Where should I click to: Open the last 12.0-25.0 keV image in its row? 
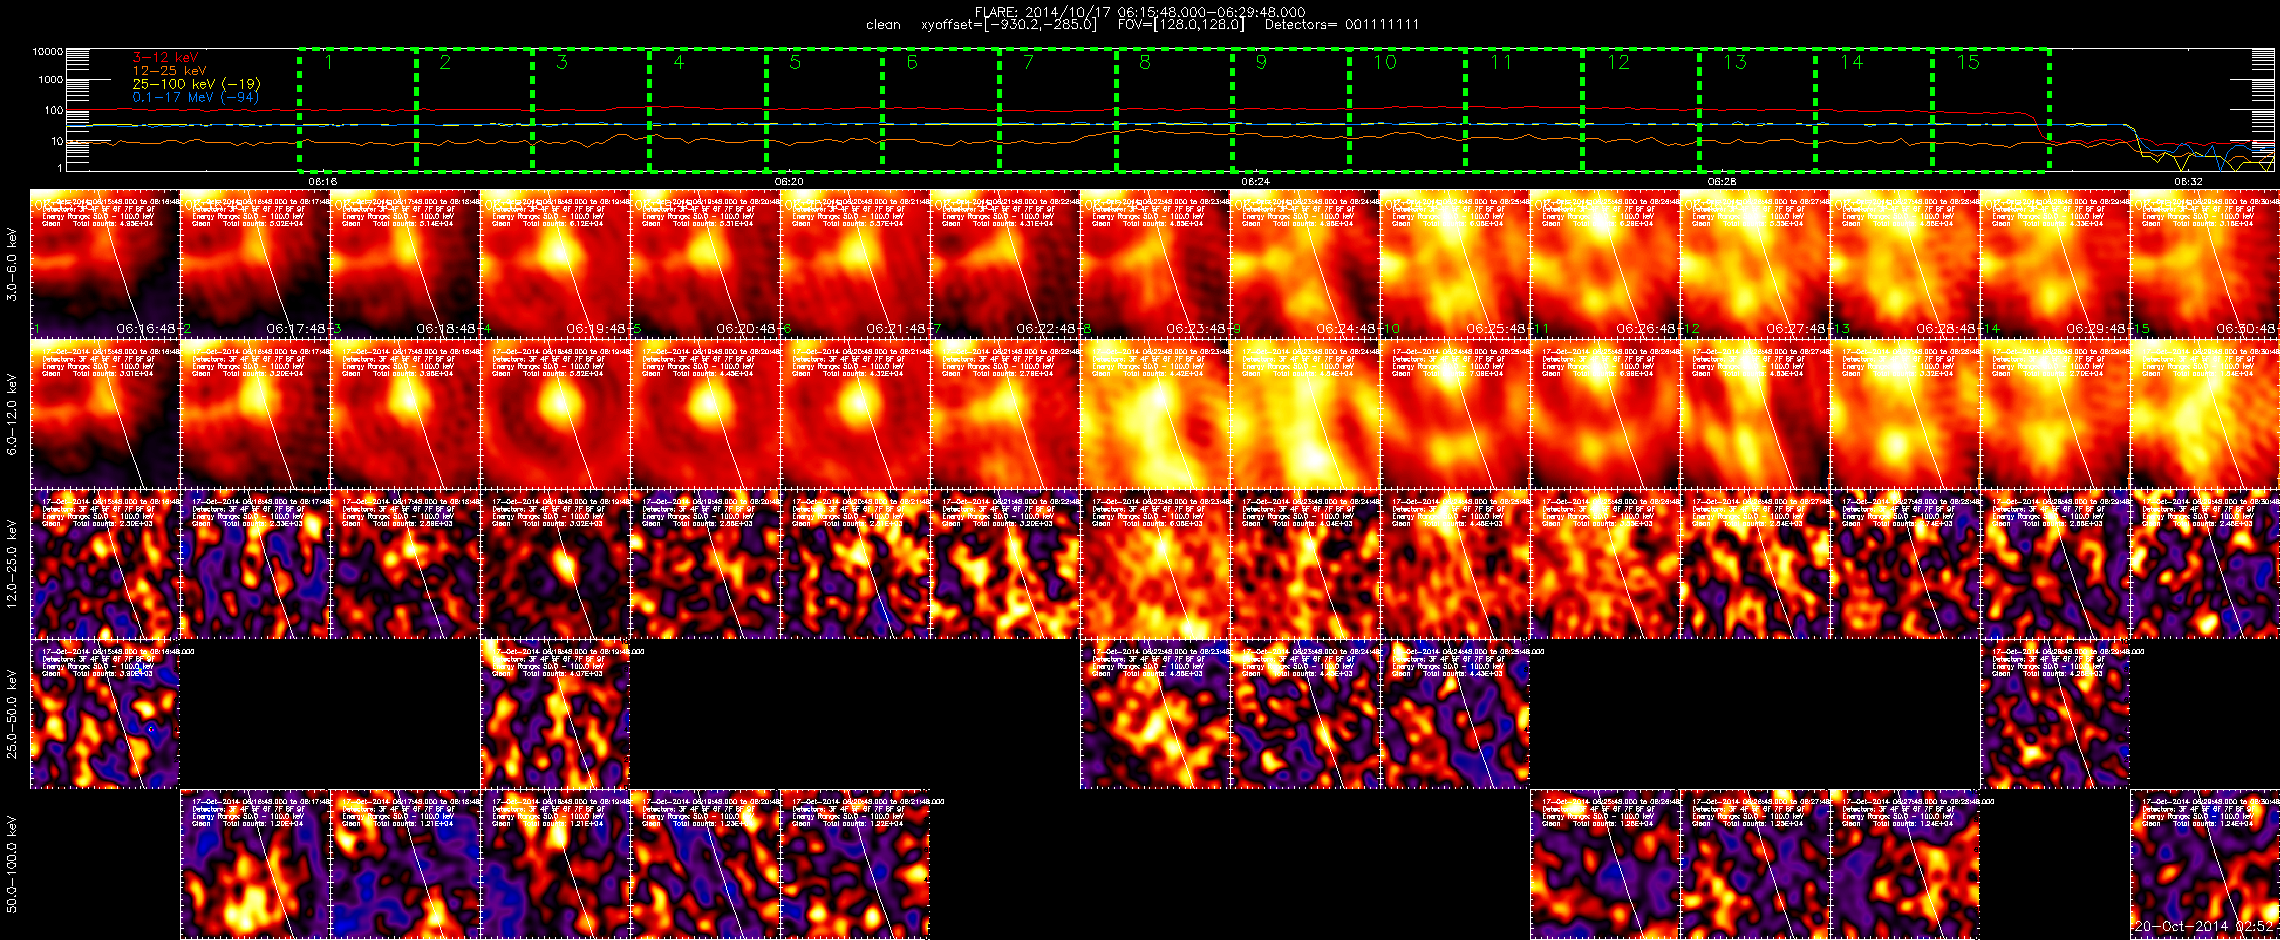[2205, 563]
